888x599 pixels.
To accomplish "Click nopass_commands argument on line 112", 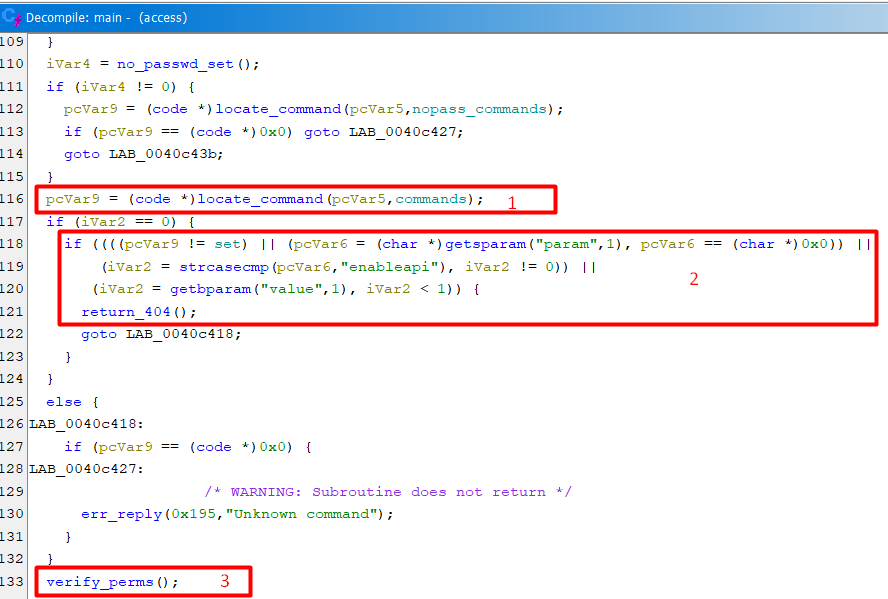I will tap(479, 109).
